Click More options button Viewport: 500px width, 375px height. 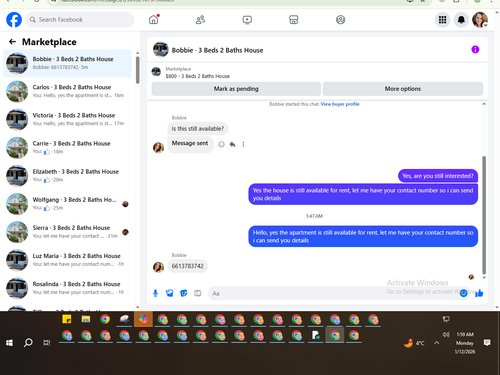pos(403,89)
